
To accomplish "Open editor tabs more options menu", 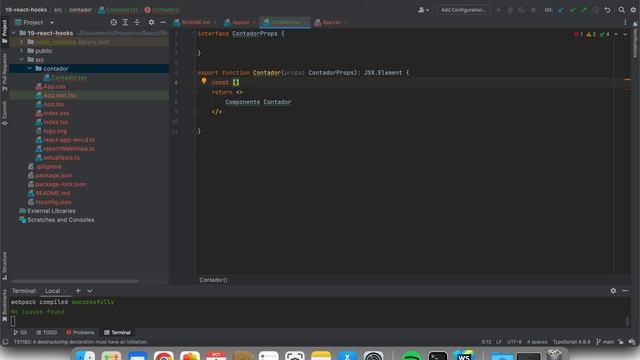I will [625, 22].
